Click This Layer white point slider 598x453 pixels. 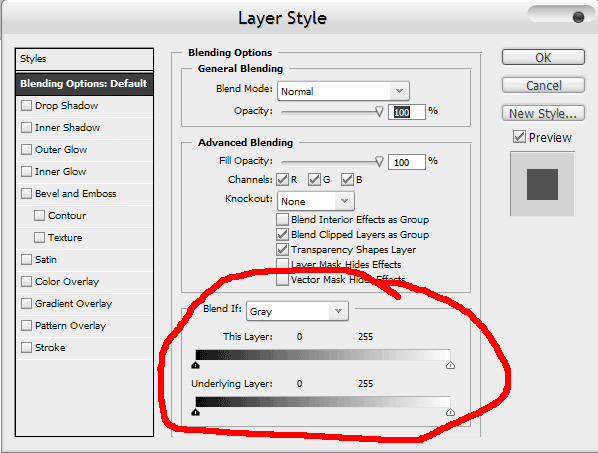pos(450,365)
